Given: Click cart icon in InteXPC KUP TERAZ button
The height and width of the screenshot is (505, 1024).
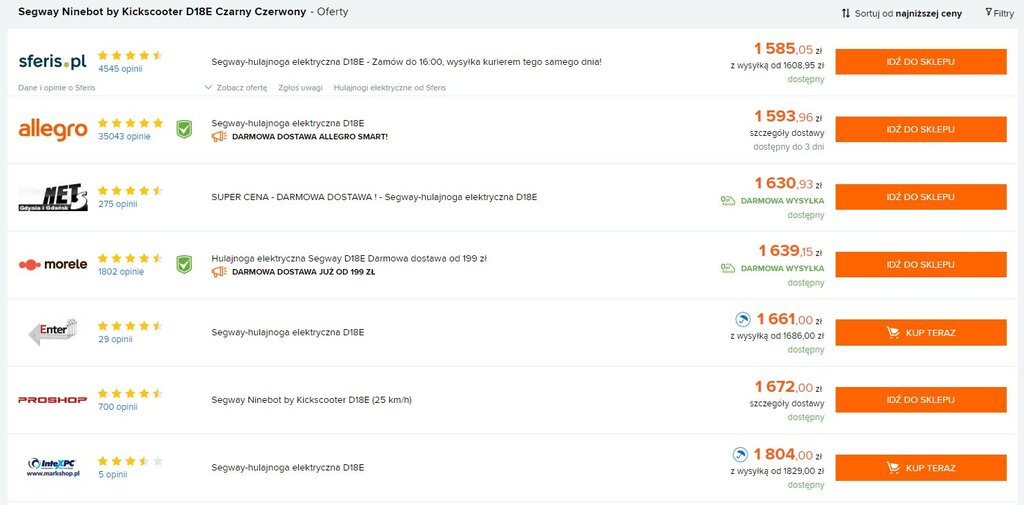Looking at the screenshot, I should [x=893, y=468].
